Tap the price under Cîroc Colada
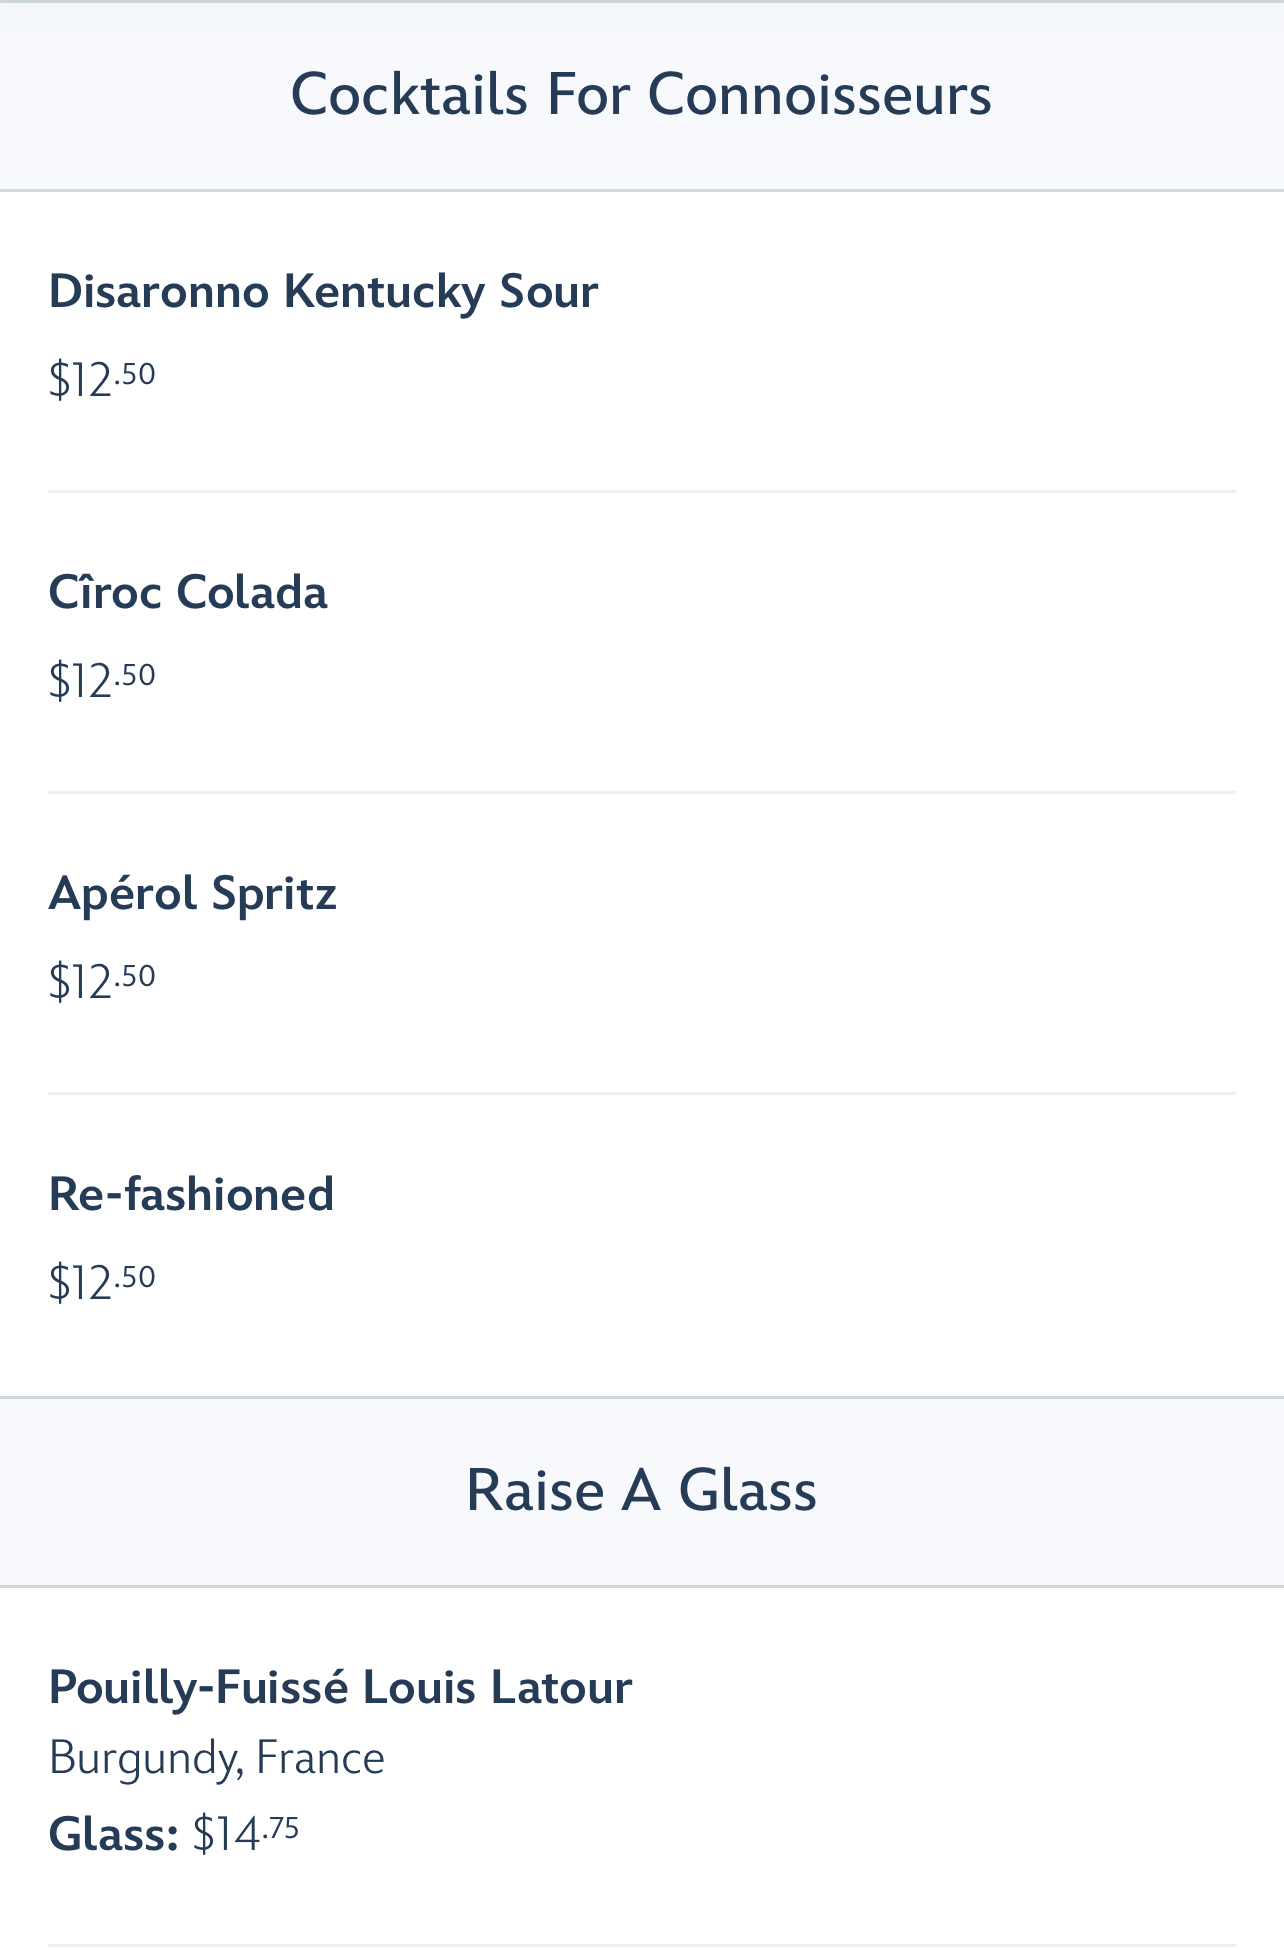1284x1950 pixels. click(102, 680)
